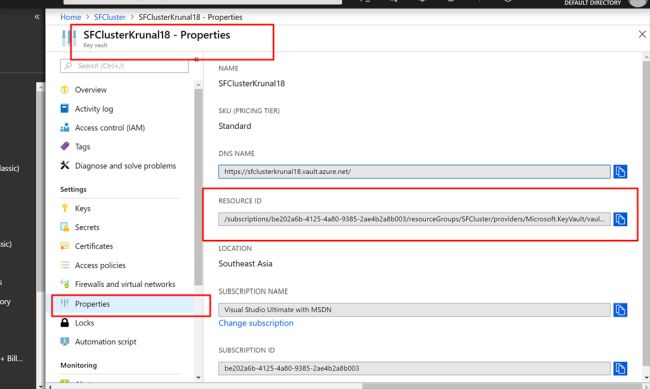The height and width of the screenshot is (389, 650).
Task: Open Diagnose and solve problems
Action: (x=125, y=166)
